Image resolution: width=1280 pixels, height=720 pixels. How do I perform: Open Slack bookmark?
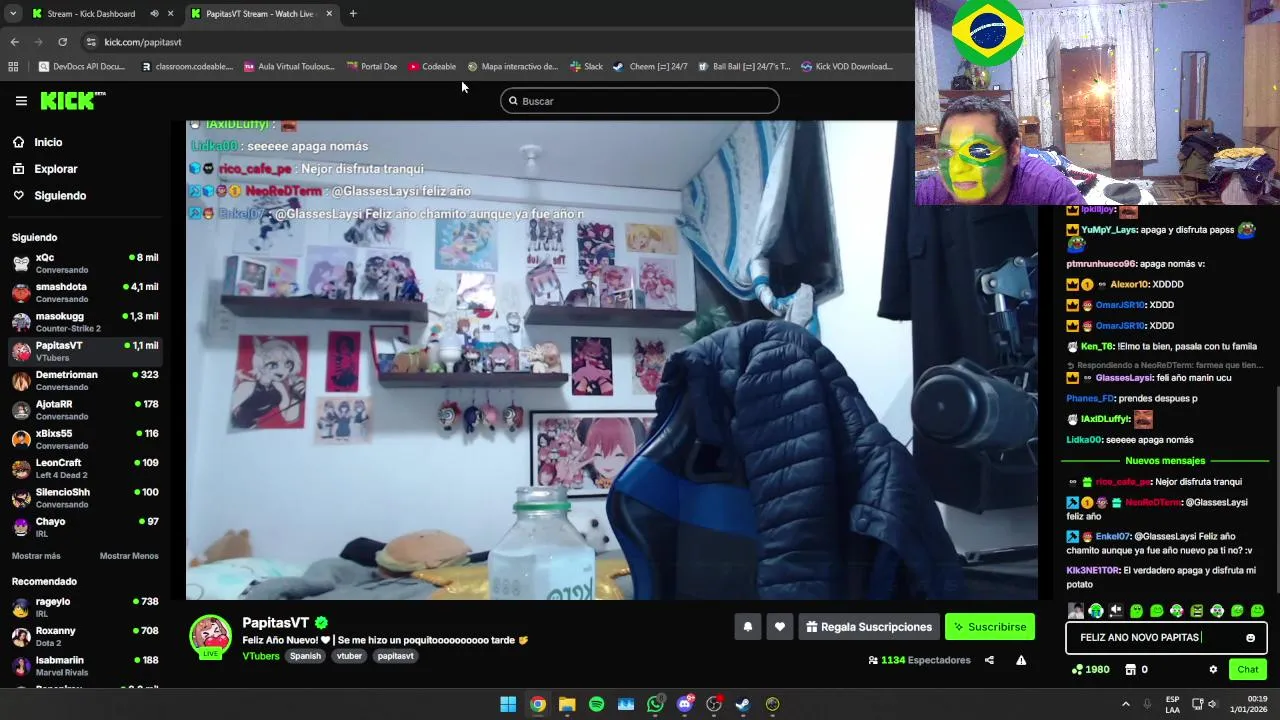[587, 67]
